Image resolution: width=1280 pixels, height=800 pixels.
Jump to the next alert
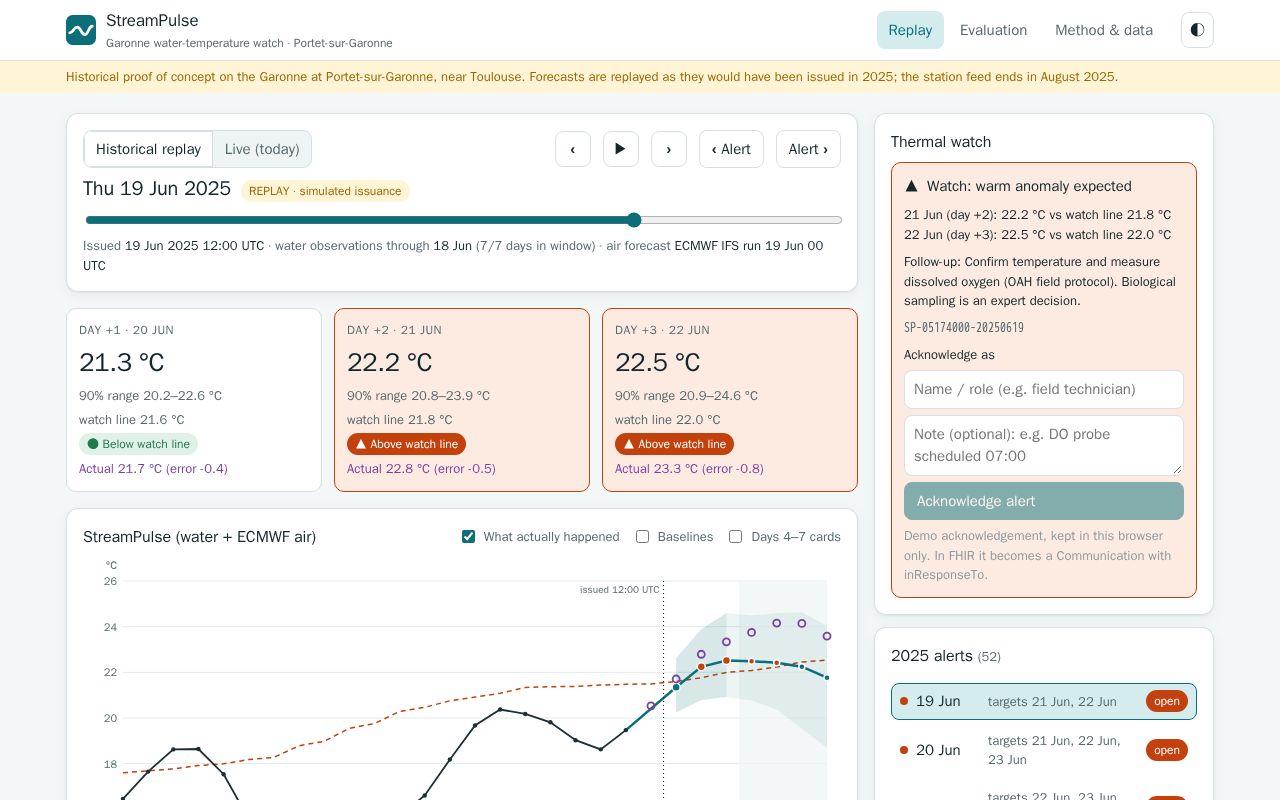pyautogui.click(x=808, y=149)
